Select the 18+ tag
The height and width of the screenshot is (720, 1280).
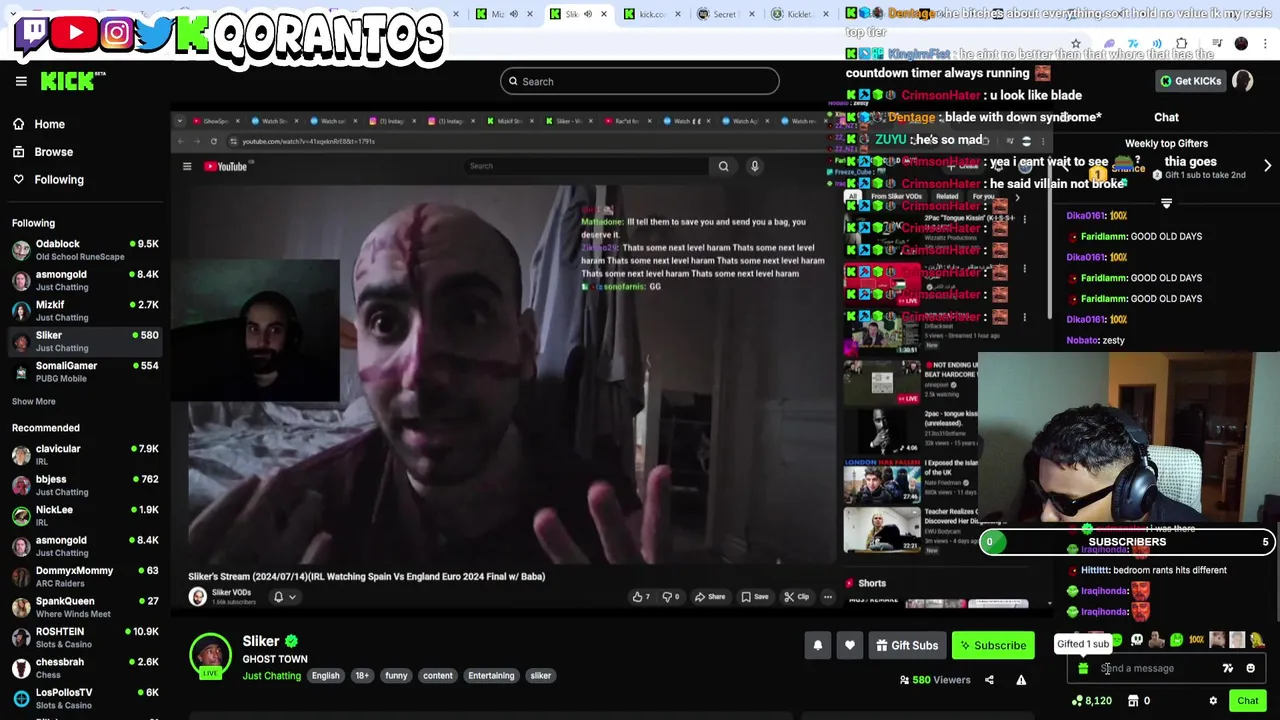[362, 676]
